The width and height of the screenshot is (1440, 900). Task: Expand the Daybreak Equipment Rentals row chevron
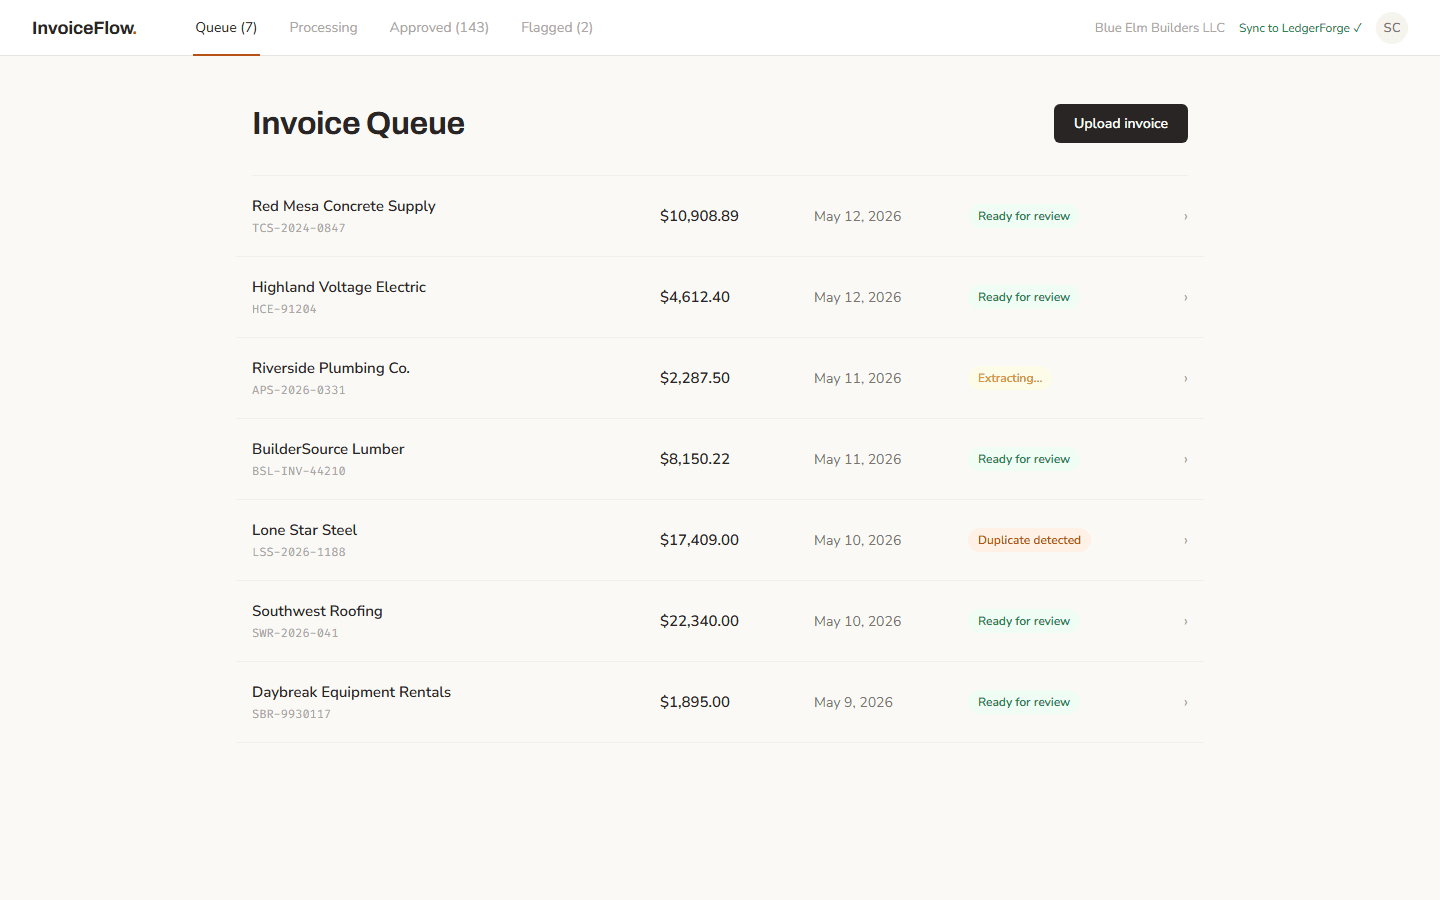[x=1186, y=702]
